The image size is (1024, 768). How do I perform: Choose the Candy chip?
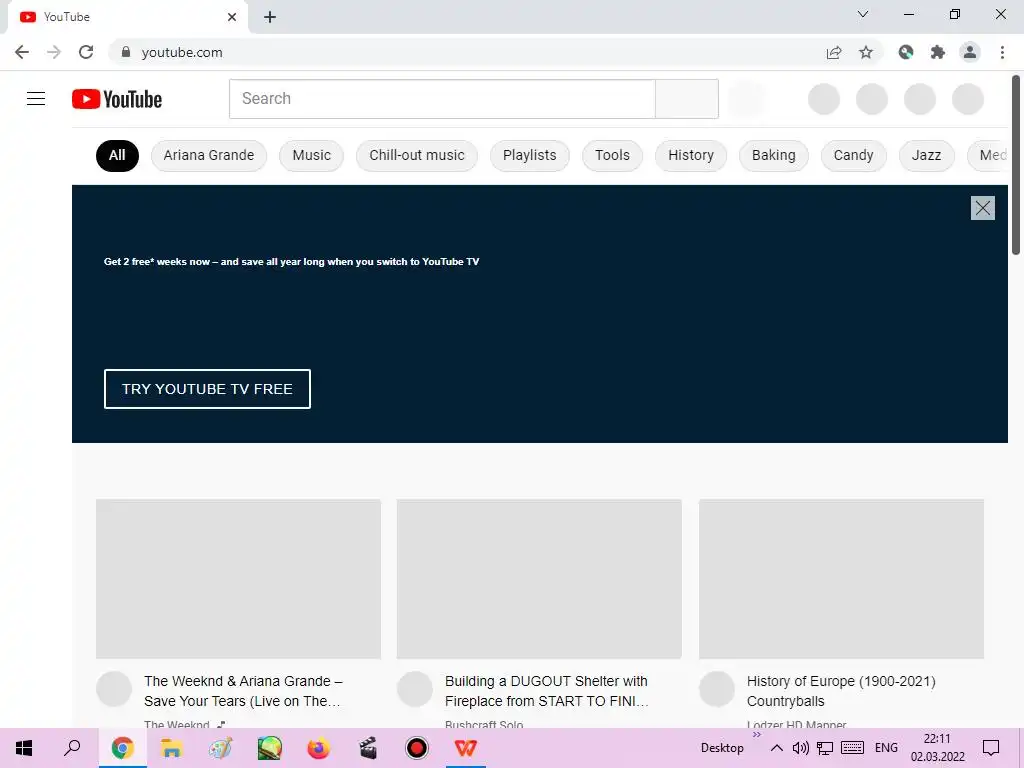pyautogui.click(x=854, y=155)
